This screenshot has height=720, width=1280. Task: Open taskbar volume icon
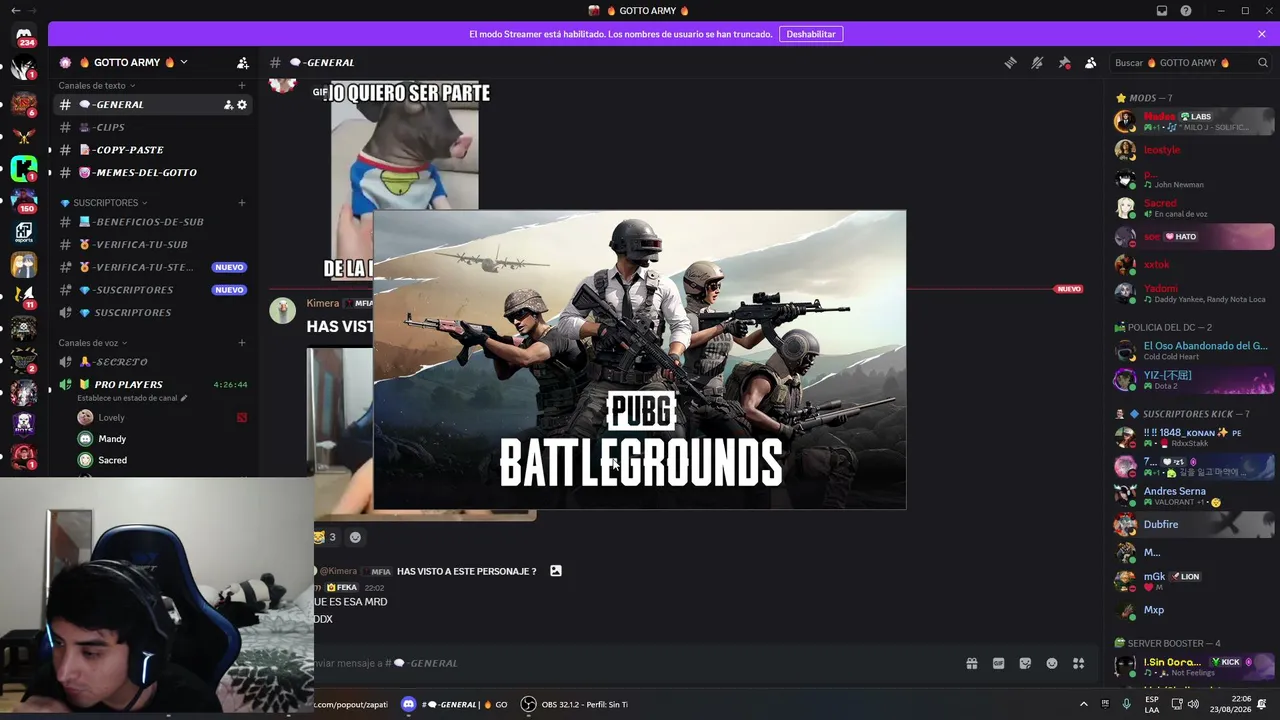pos(1194,704)
